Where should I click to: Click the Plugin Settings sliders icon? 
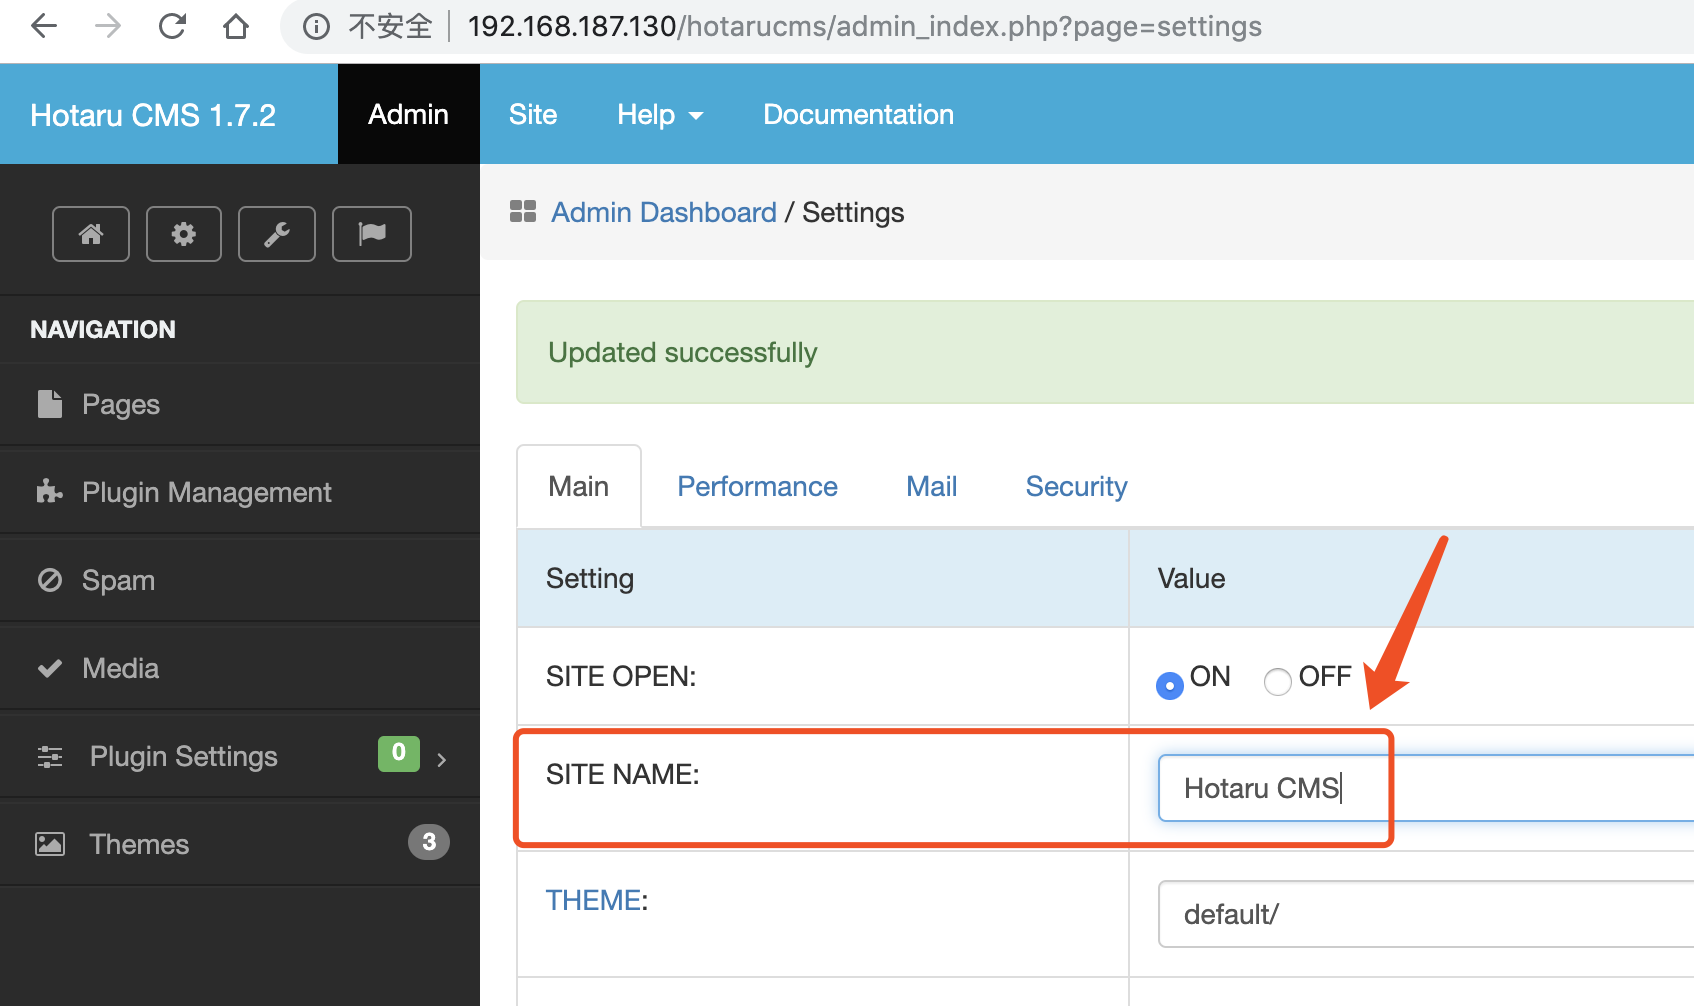pos(50,757)
